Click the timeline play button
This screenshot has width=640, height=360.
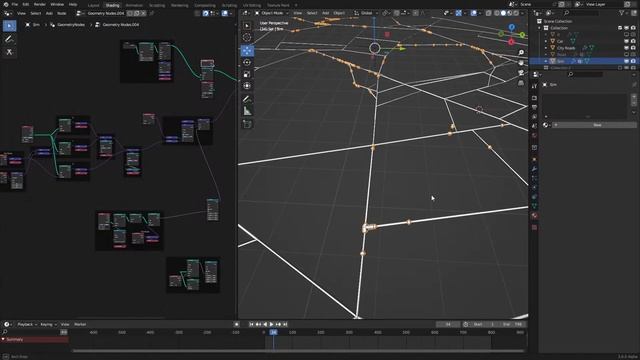(271, 324)
